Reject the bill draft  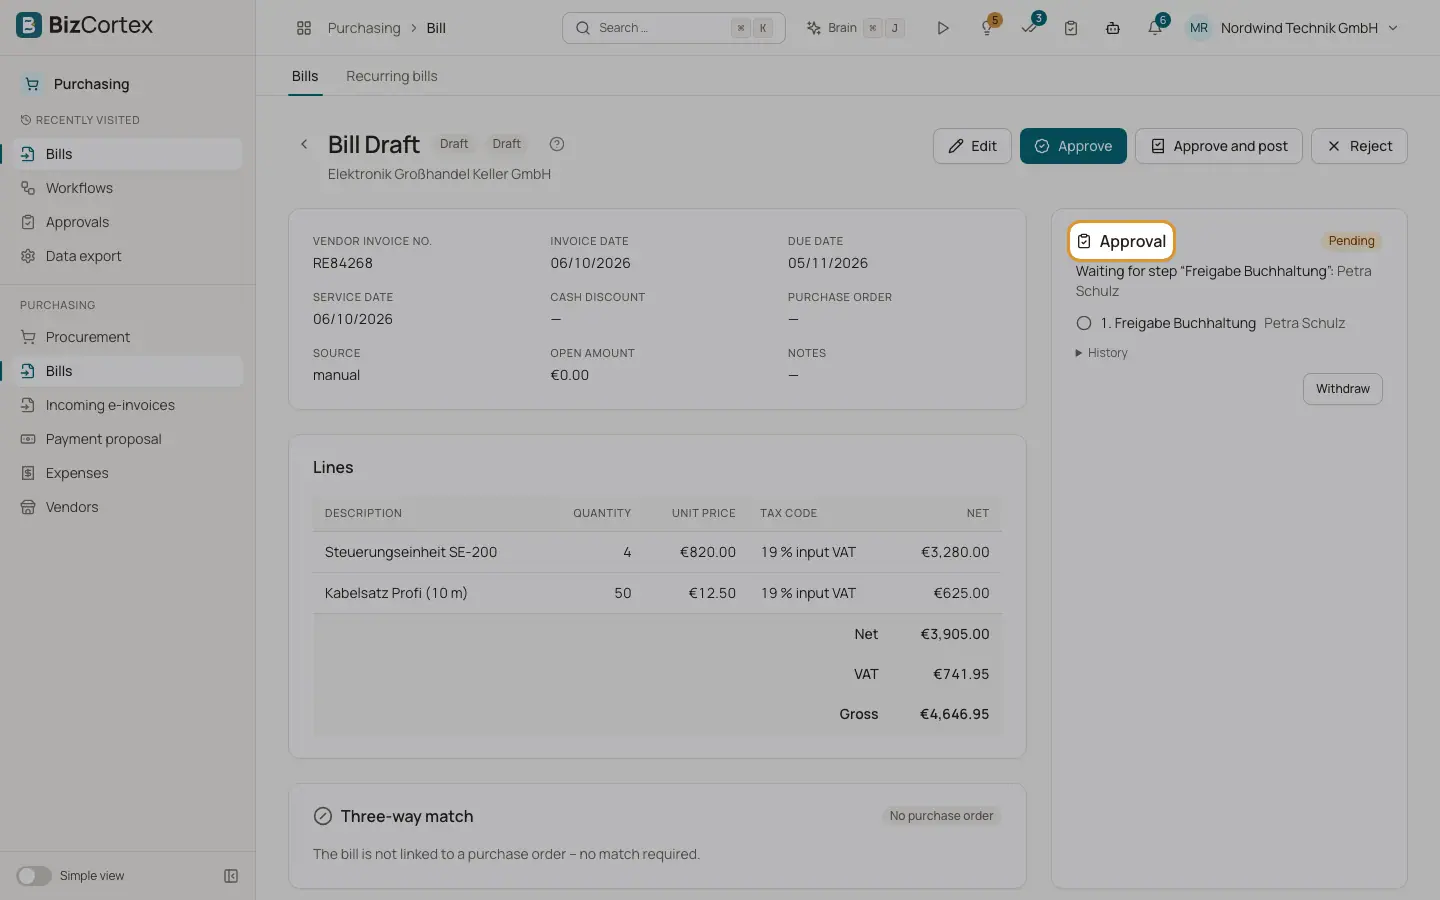tap(1359, 146)
